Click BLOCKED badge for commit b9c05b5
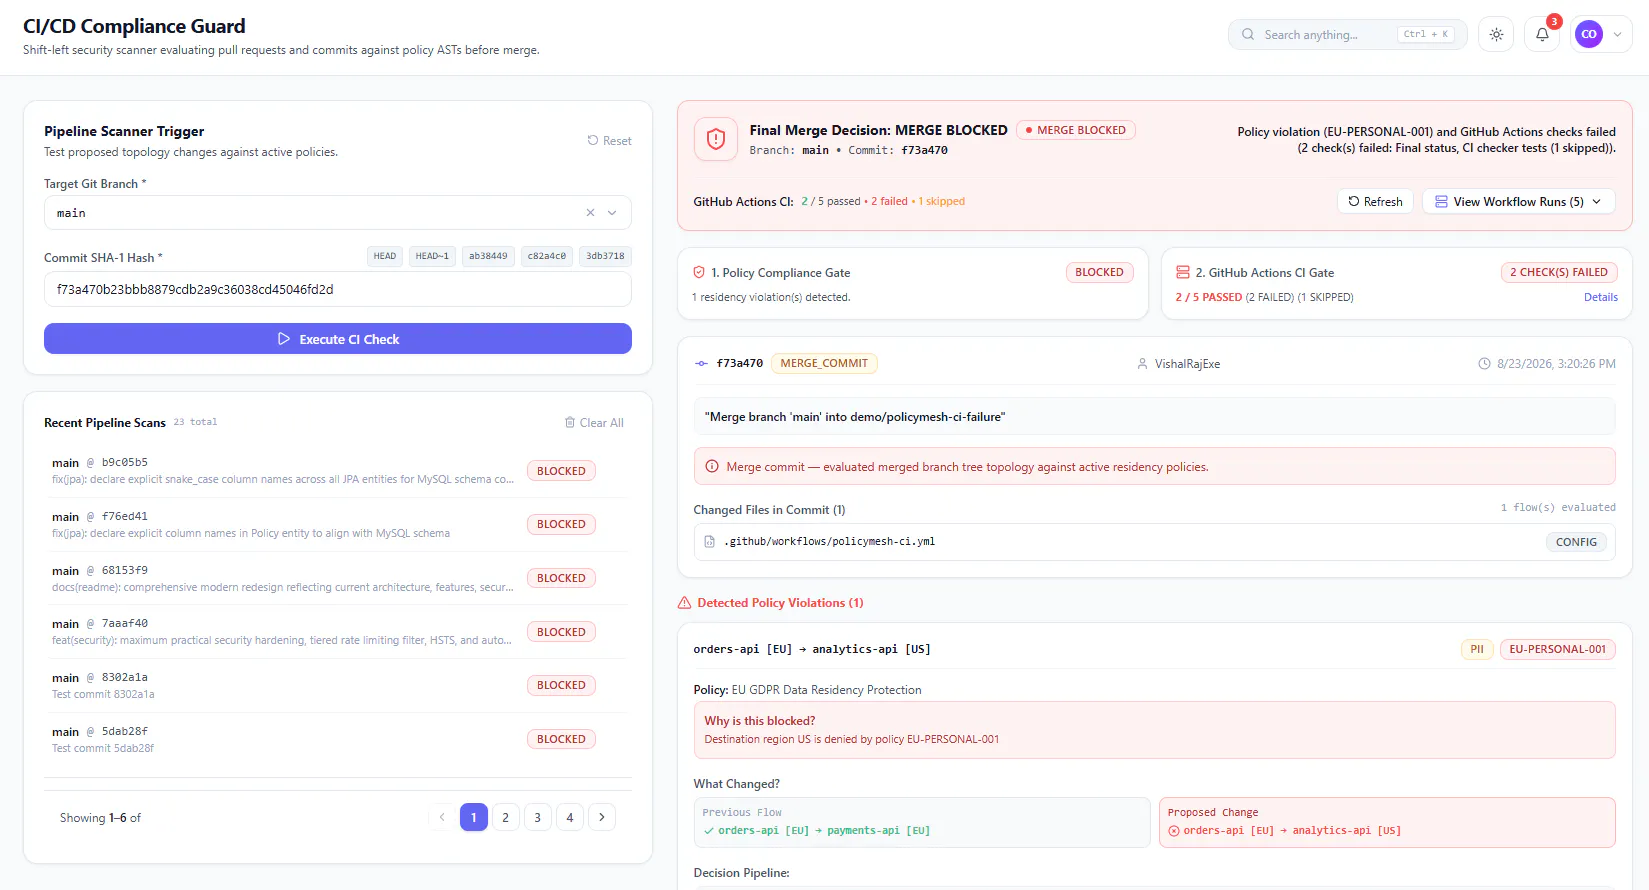 pos(561,471)
